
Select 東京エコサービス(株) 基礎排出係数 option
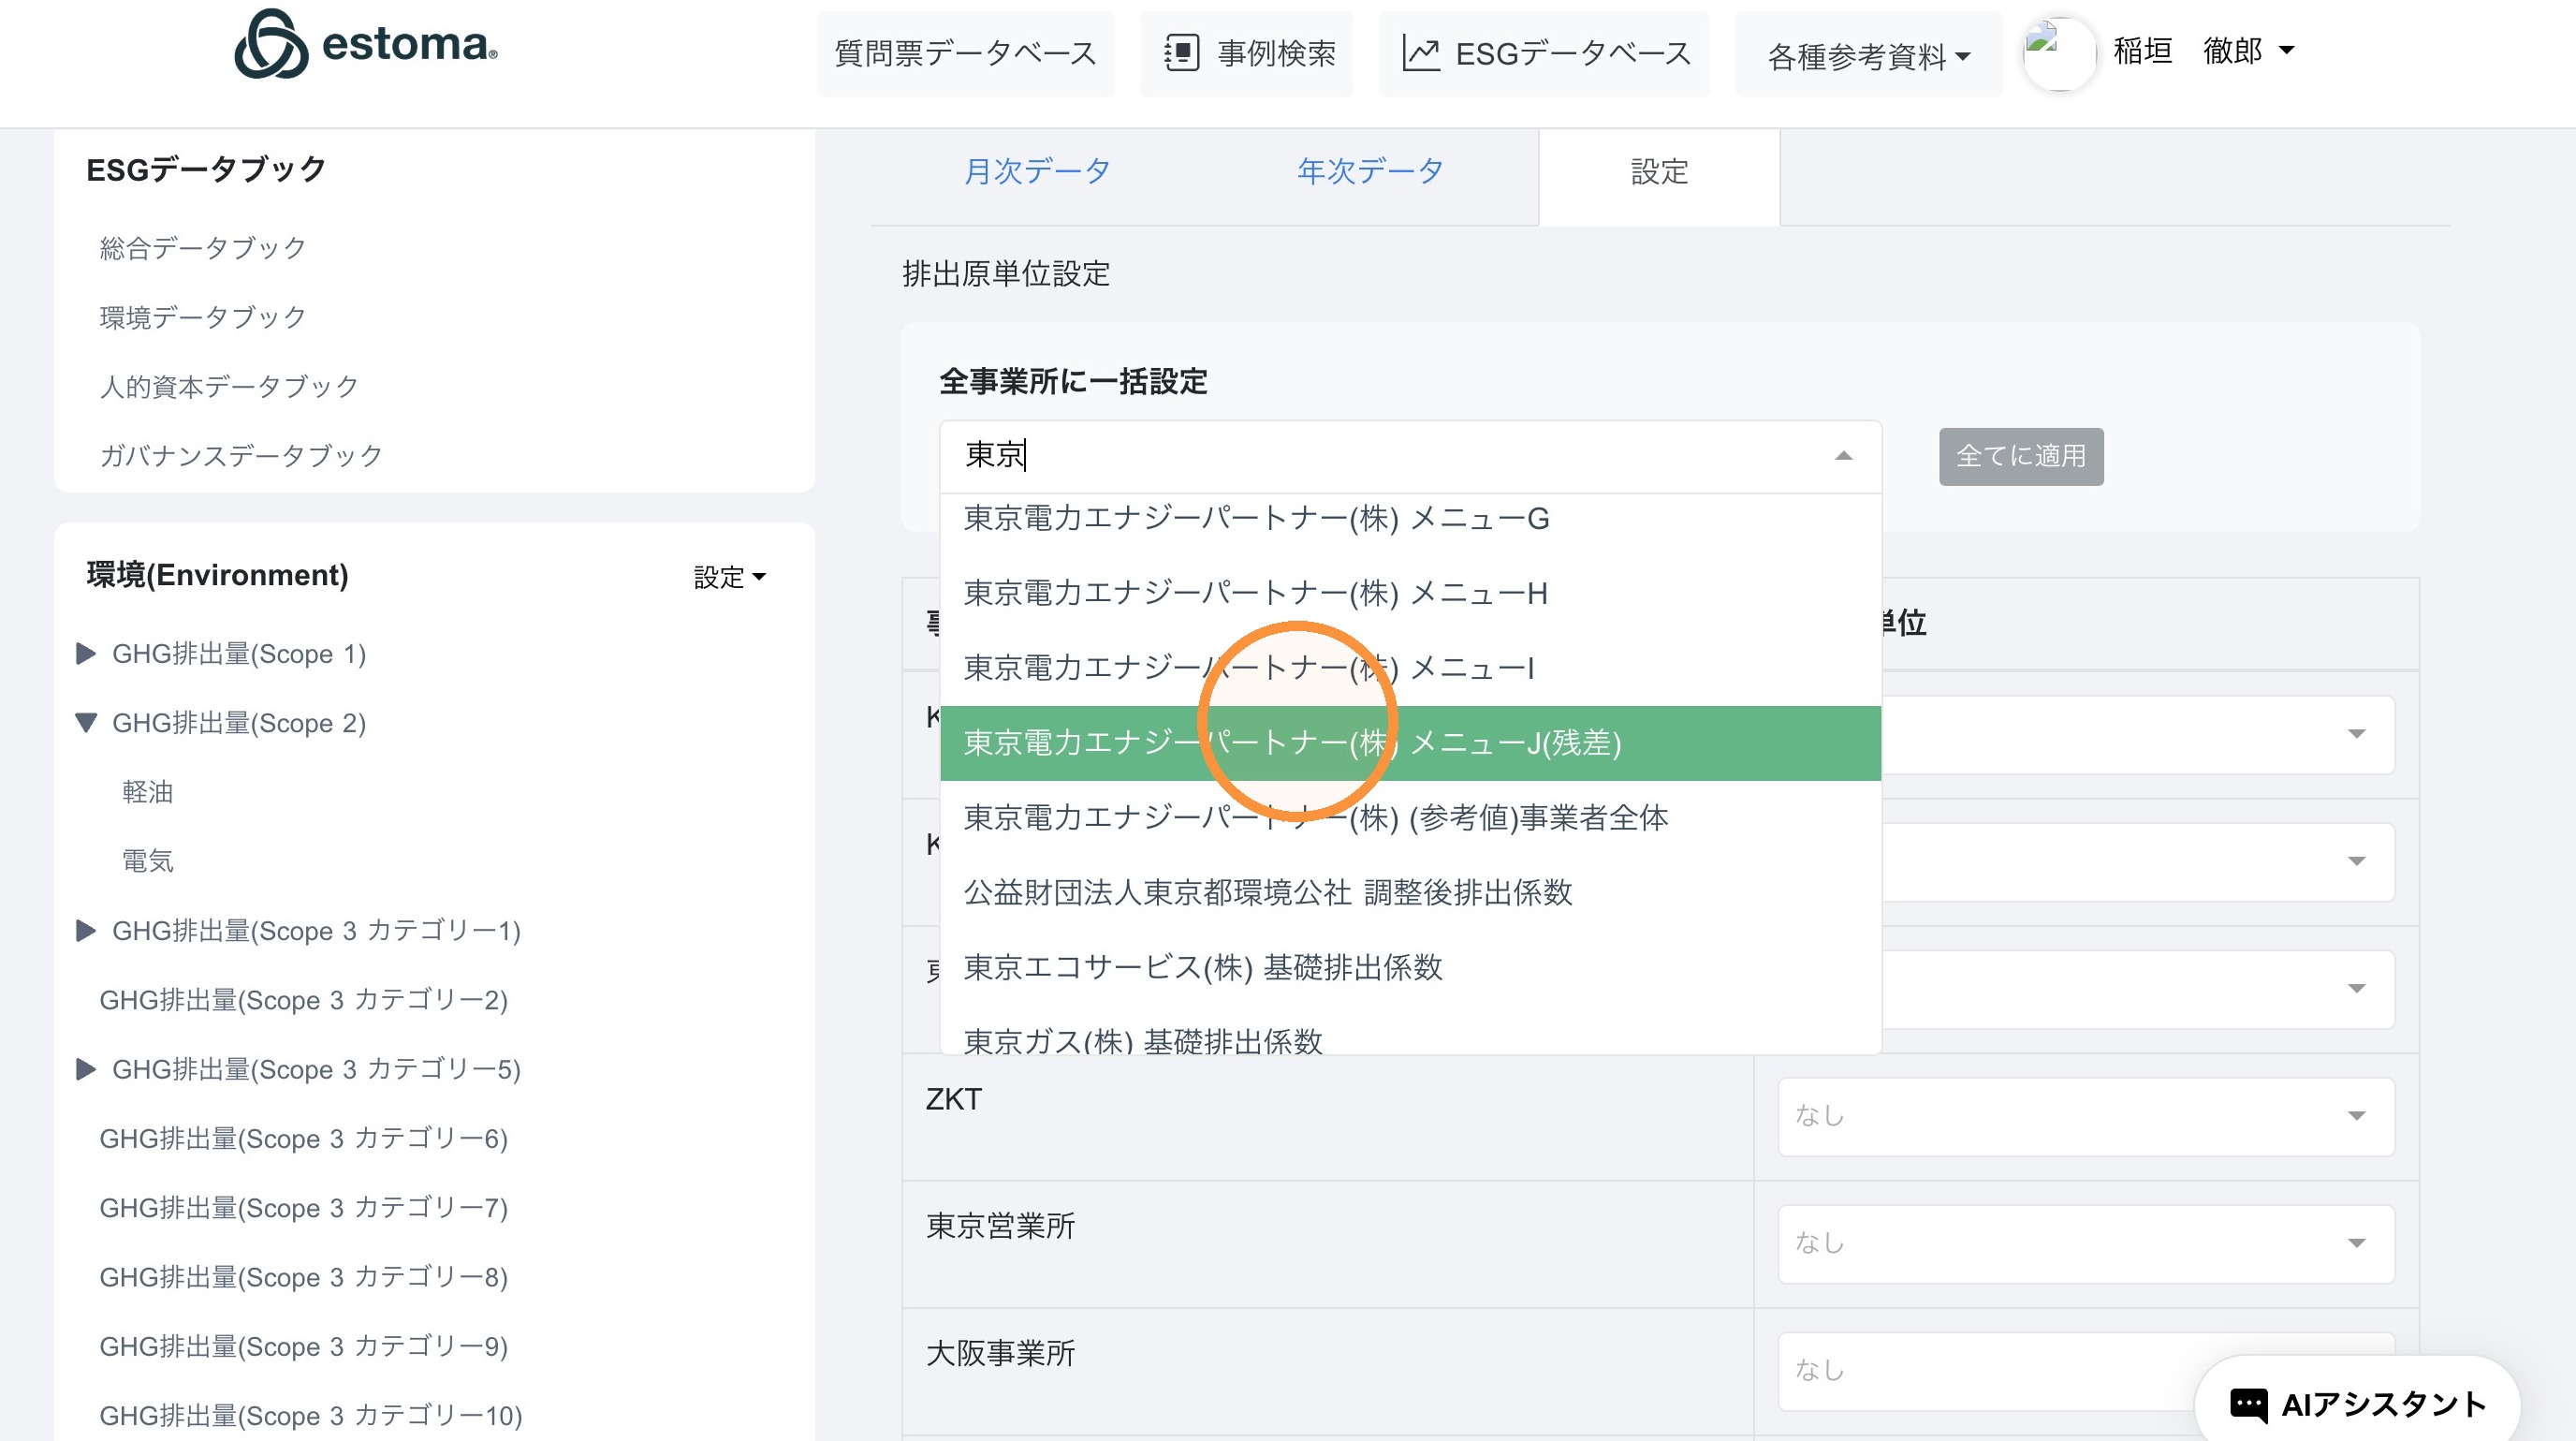[x=1410, y=967]
